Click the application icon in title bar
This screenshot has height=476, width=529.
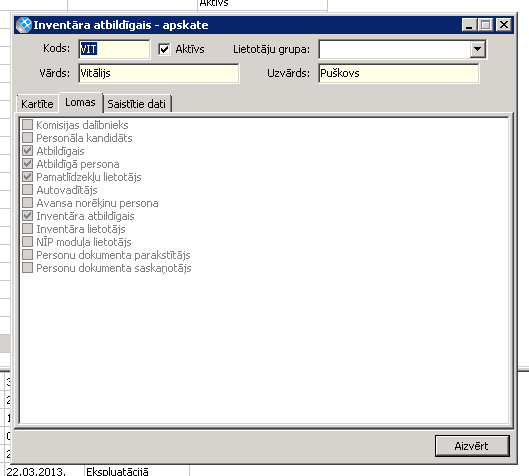tap(24, 25)
